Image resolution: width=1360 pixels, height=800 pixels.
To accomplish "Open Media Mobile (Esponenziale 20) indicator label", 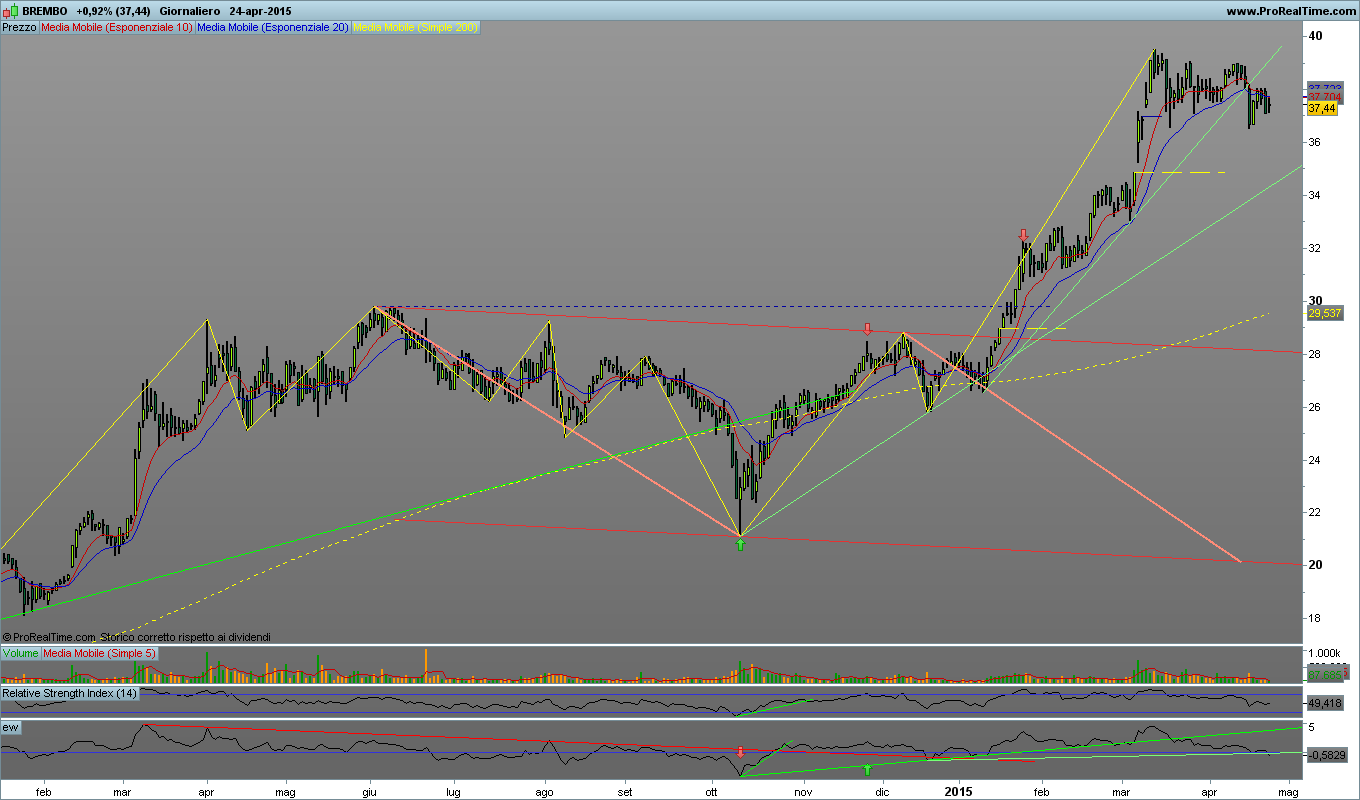I will (x=272, y=27).
